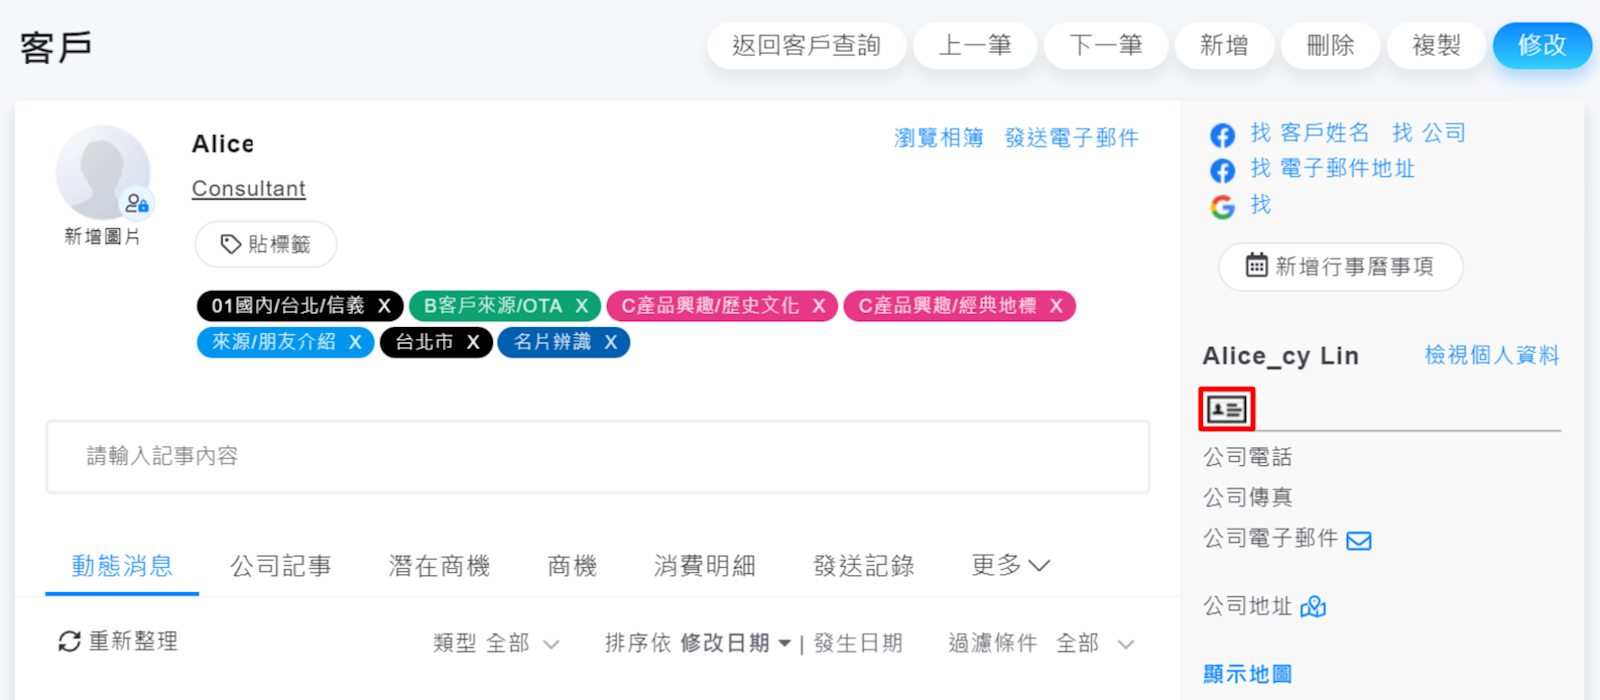Click the refresh icon beside 重新整理
1600x700 pixels.
click(69, 642)
